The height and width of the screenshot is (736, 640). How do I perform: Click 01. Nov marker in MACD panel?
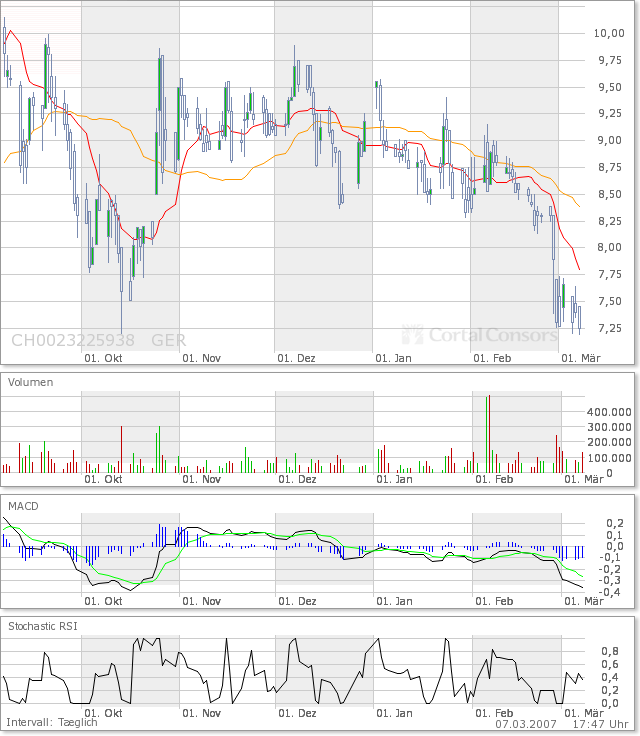pyautogui.click(x=201, y=601)
